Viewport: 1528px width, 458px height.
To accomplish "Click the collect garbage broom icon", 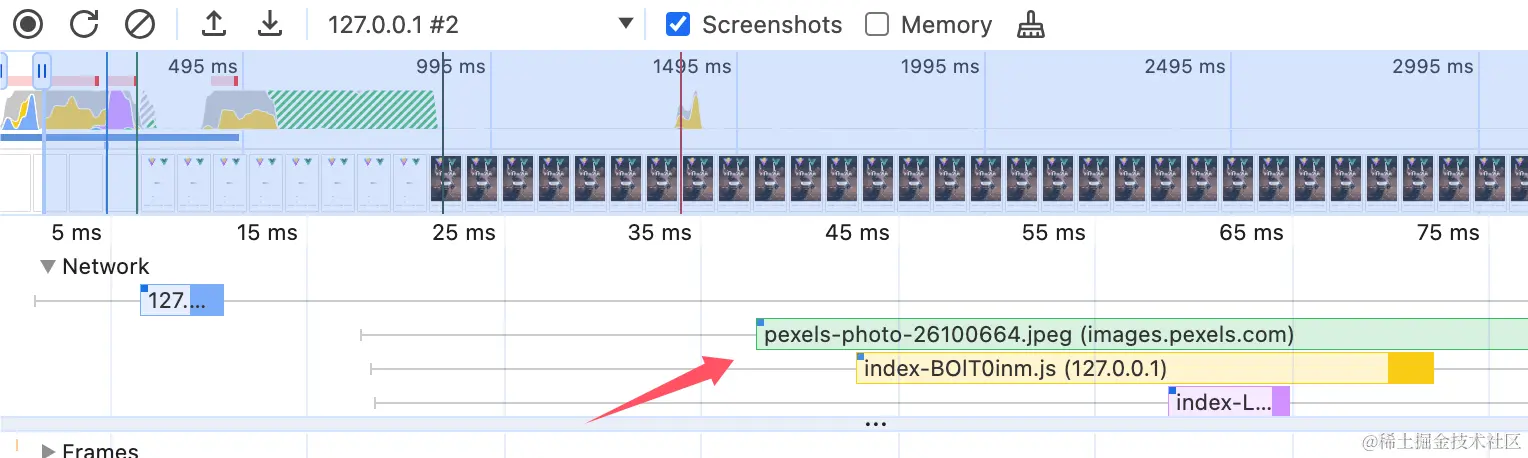I will tap(1030, 25).
